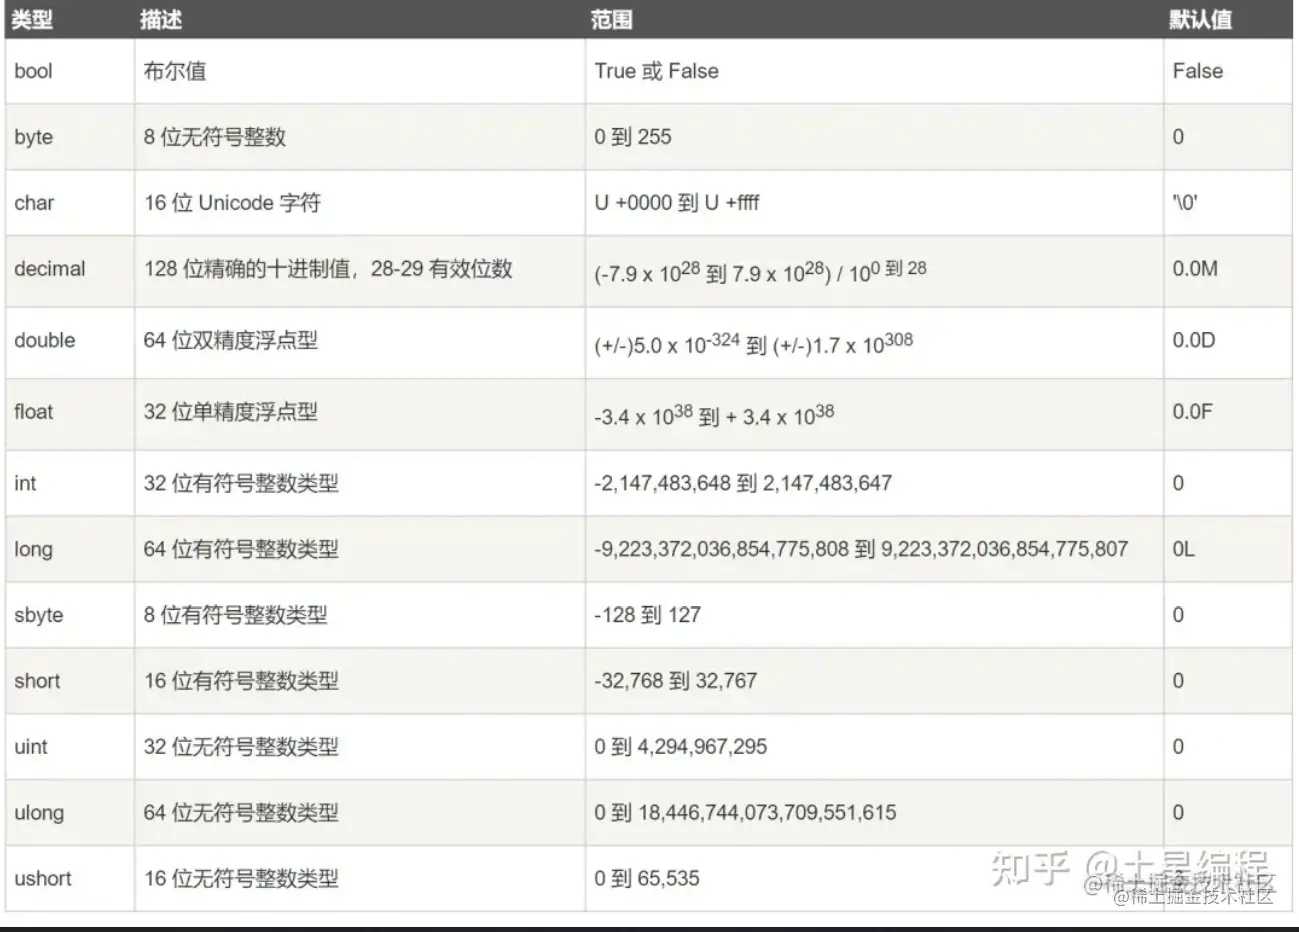The height and width of the screenshot is (932, 1299).
Task: Click the False default value
Action: click(1198, 71)
